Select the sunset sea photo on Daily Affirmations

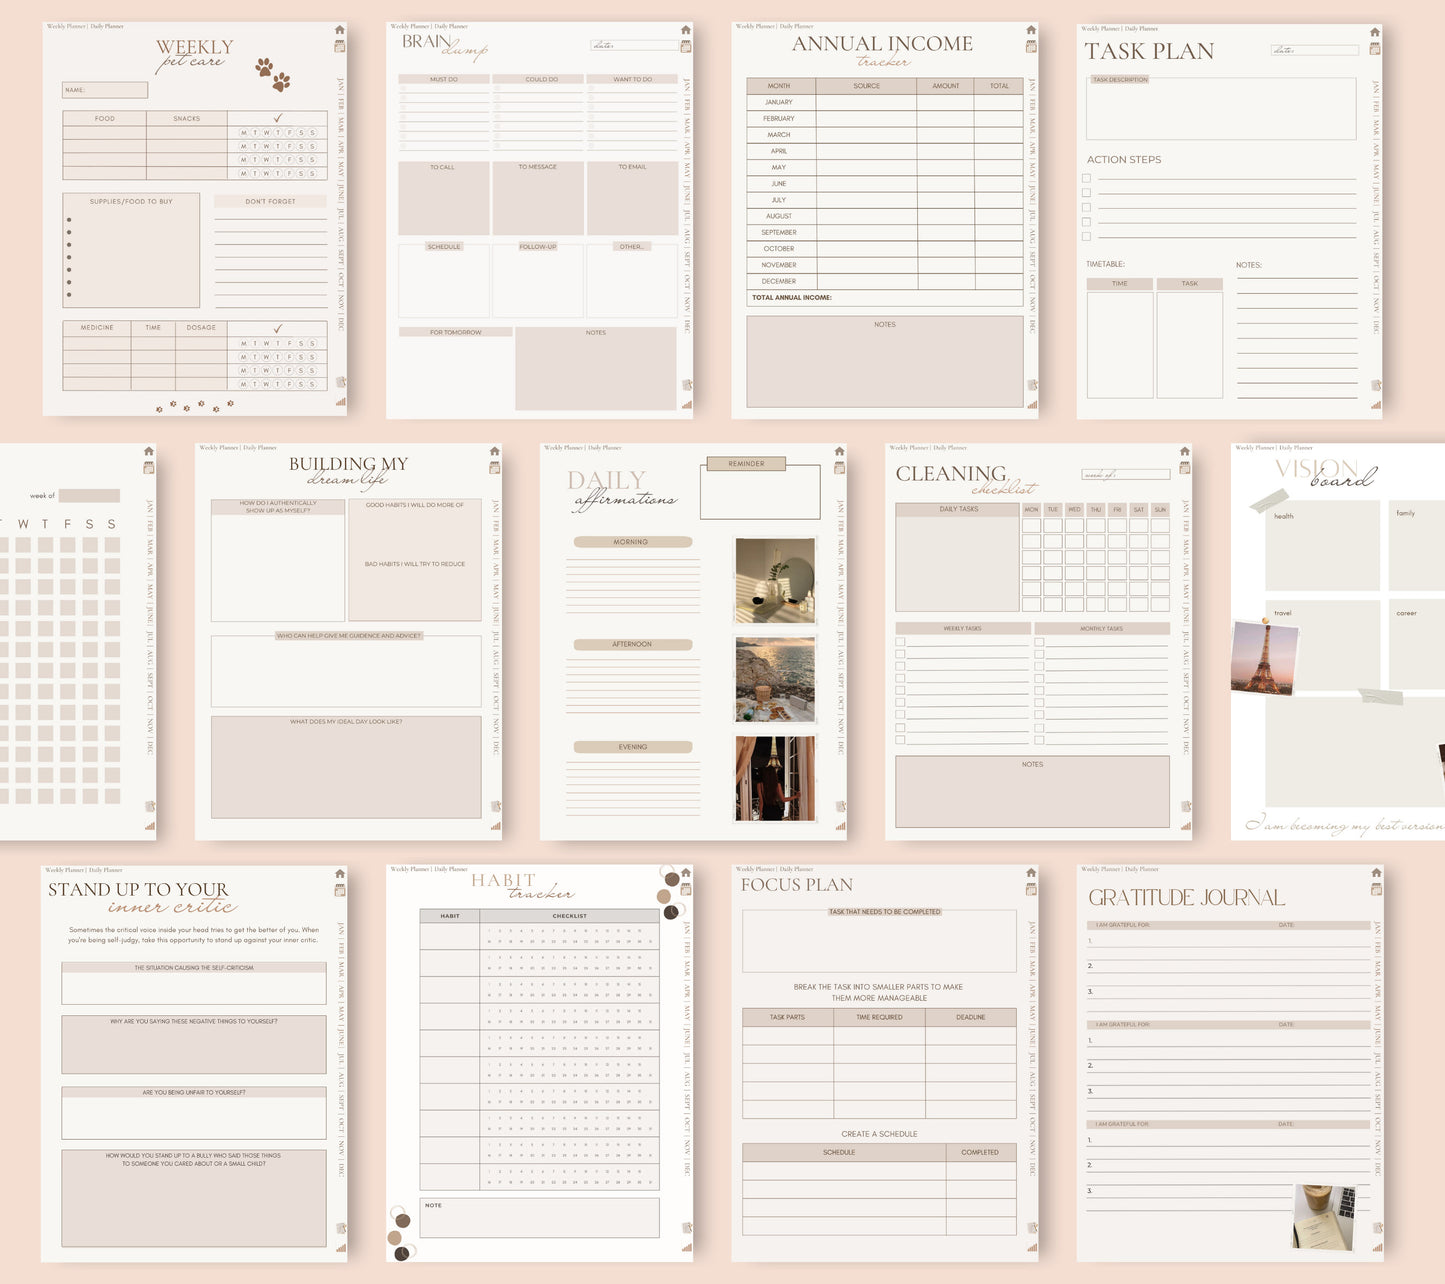pos(775,680)
